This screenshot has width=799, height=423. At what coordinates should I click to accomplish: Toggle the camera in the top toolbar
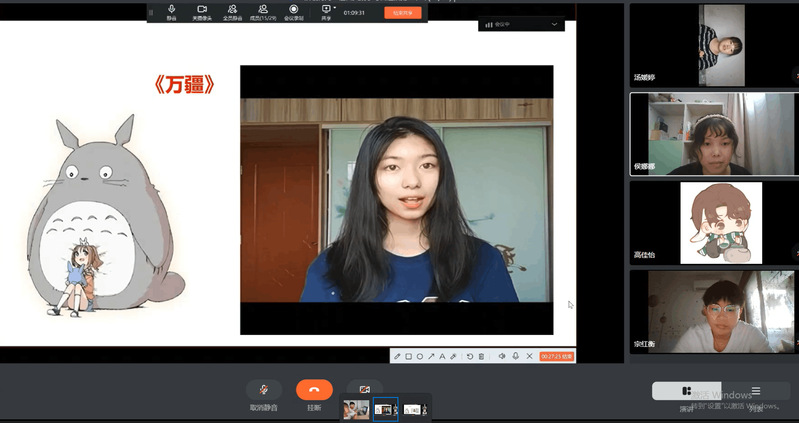pos(202,12)
